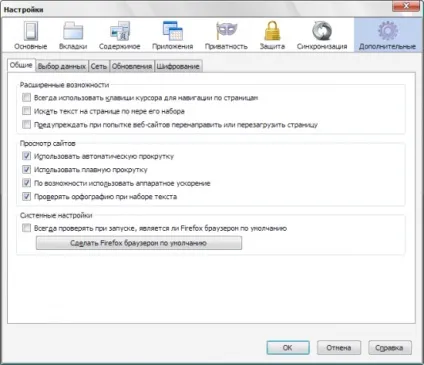Image resolution: width=424 pixels, height=365 pixels.
Task: Enable redirect warning 'Предупреждать' checkbox
Action: 26,124
